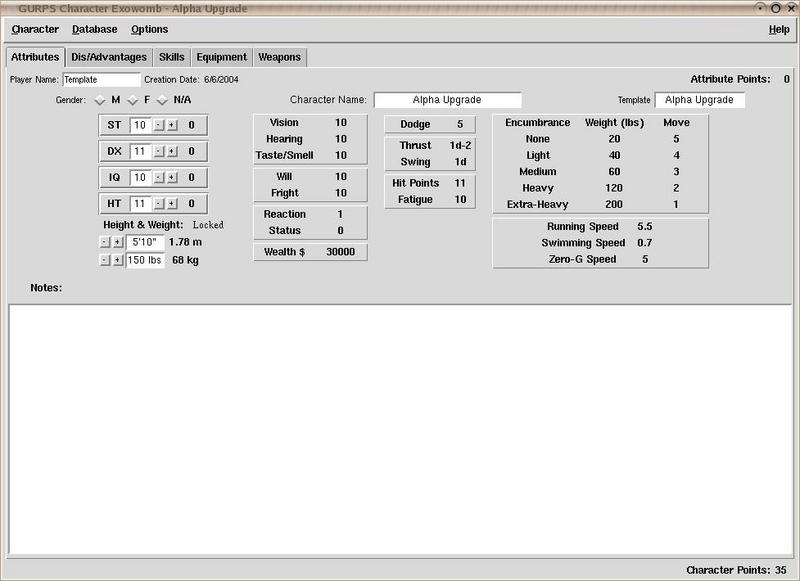The image size is (800, 581).
Task: Increase the HT attribute with plus button
Action: click(172, 204)
